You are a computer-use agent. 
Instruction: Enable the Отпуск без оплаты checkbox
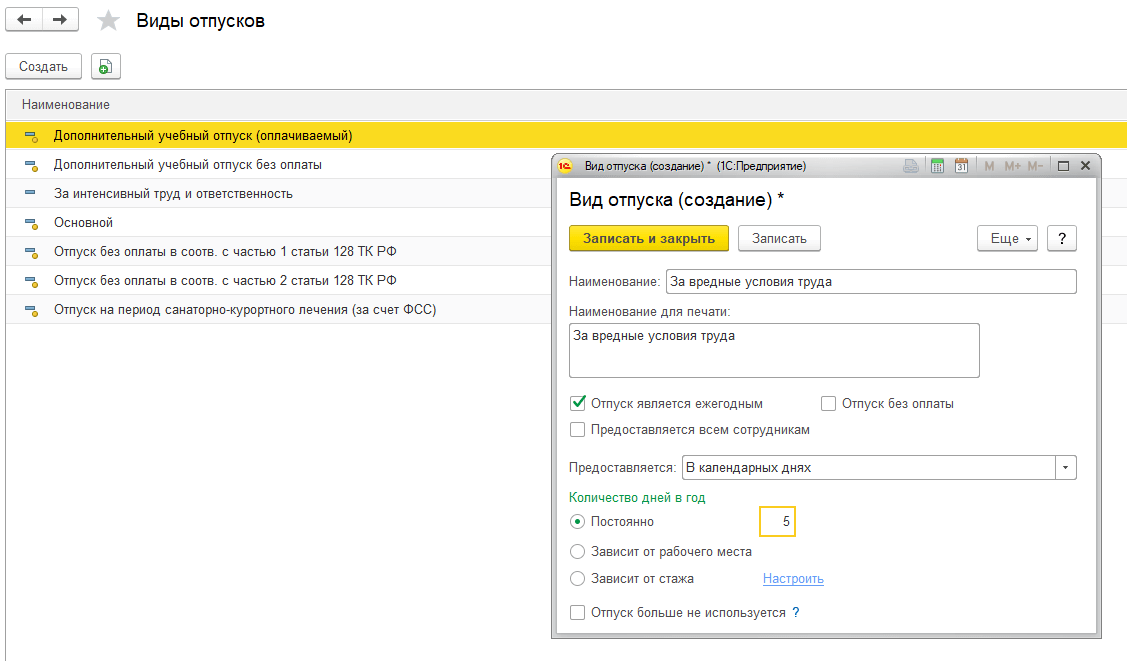coord(828,404)
